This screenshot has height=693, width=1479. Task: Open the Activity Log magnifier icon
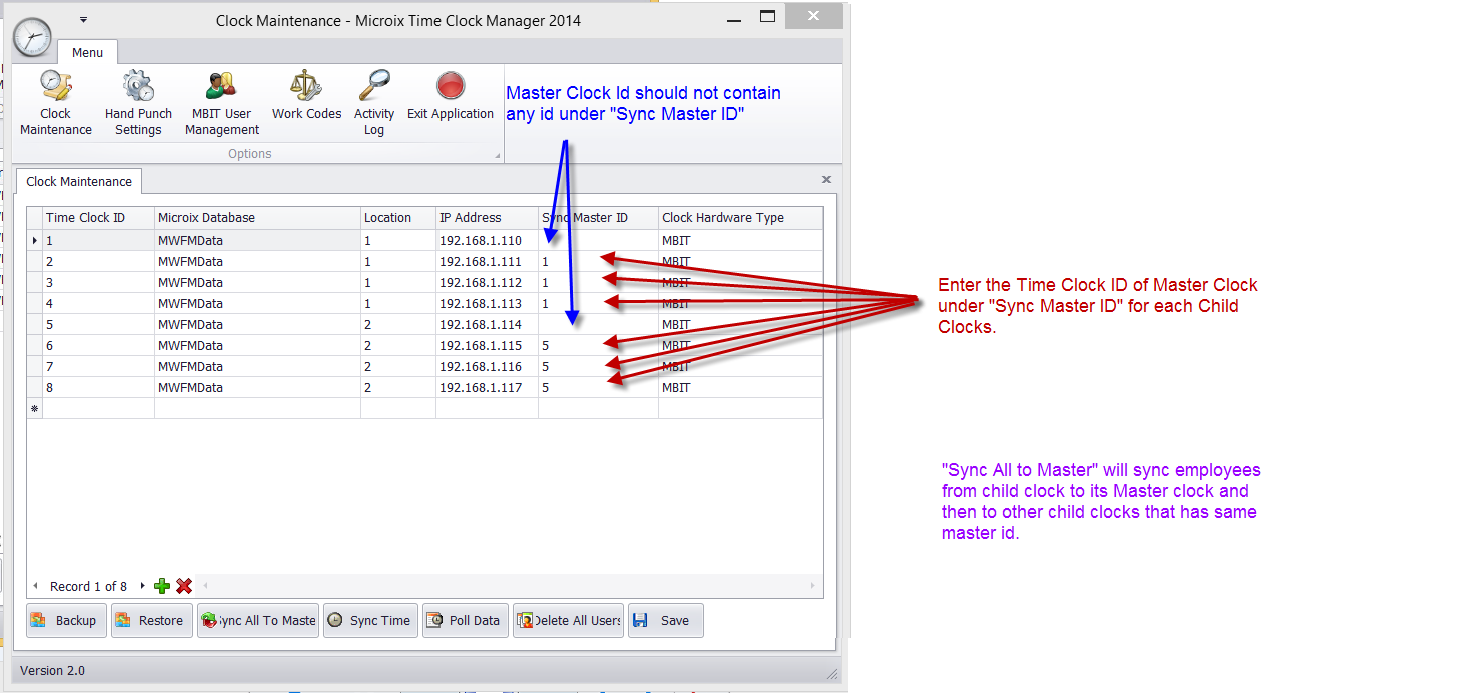point(374,87)
